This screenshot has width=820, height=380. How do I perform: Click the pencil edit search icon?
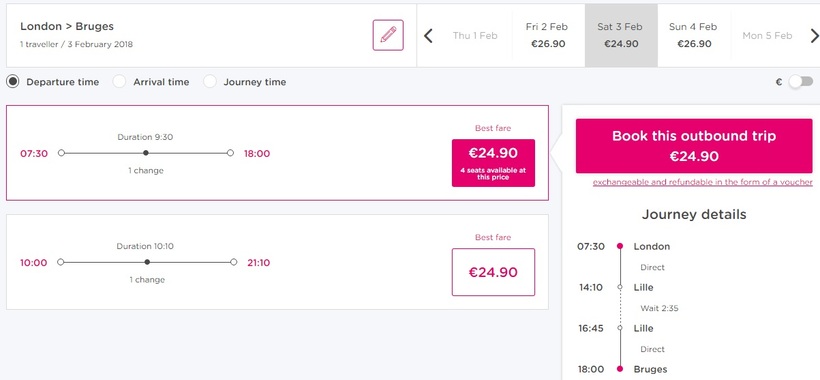(x=388, y=35)
